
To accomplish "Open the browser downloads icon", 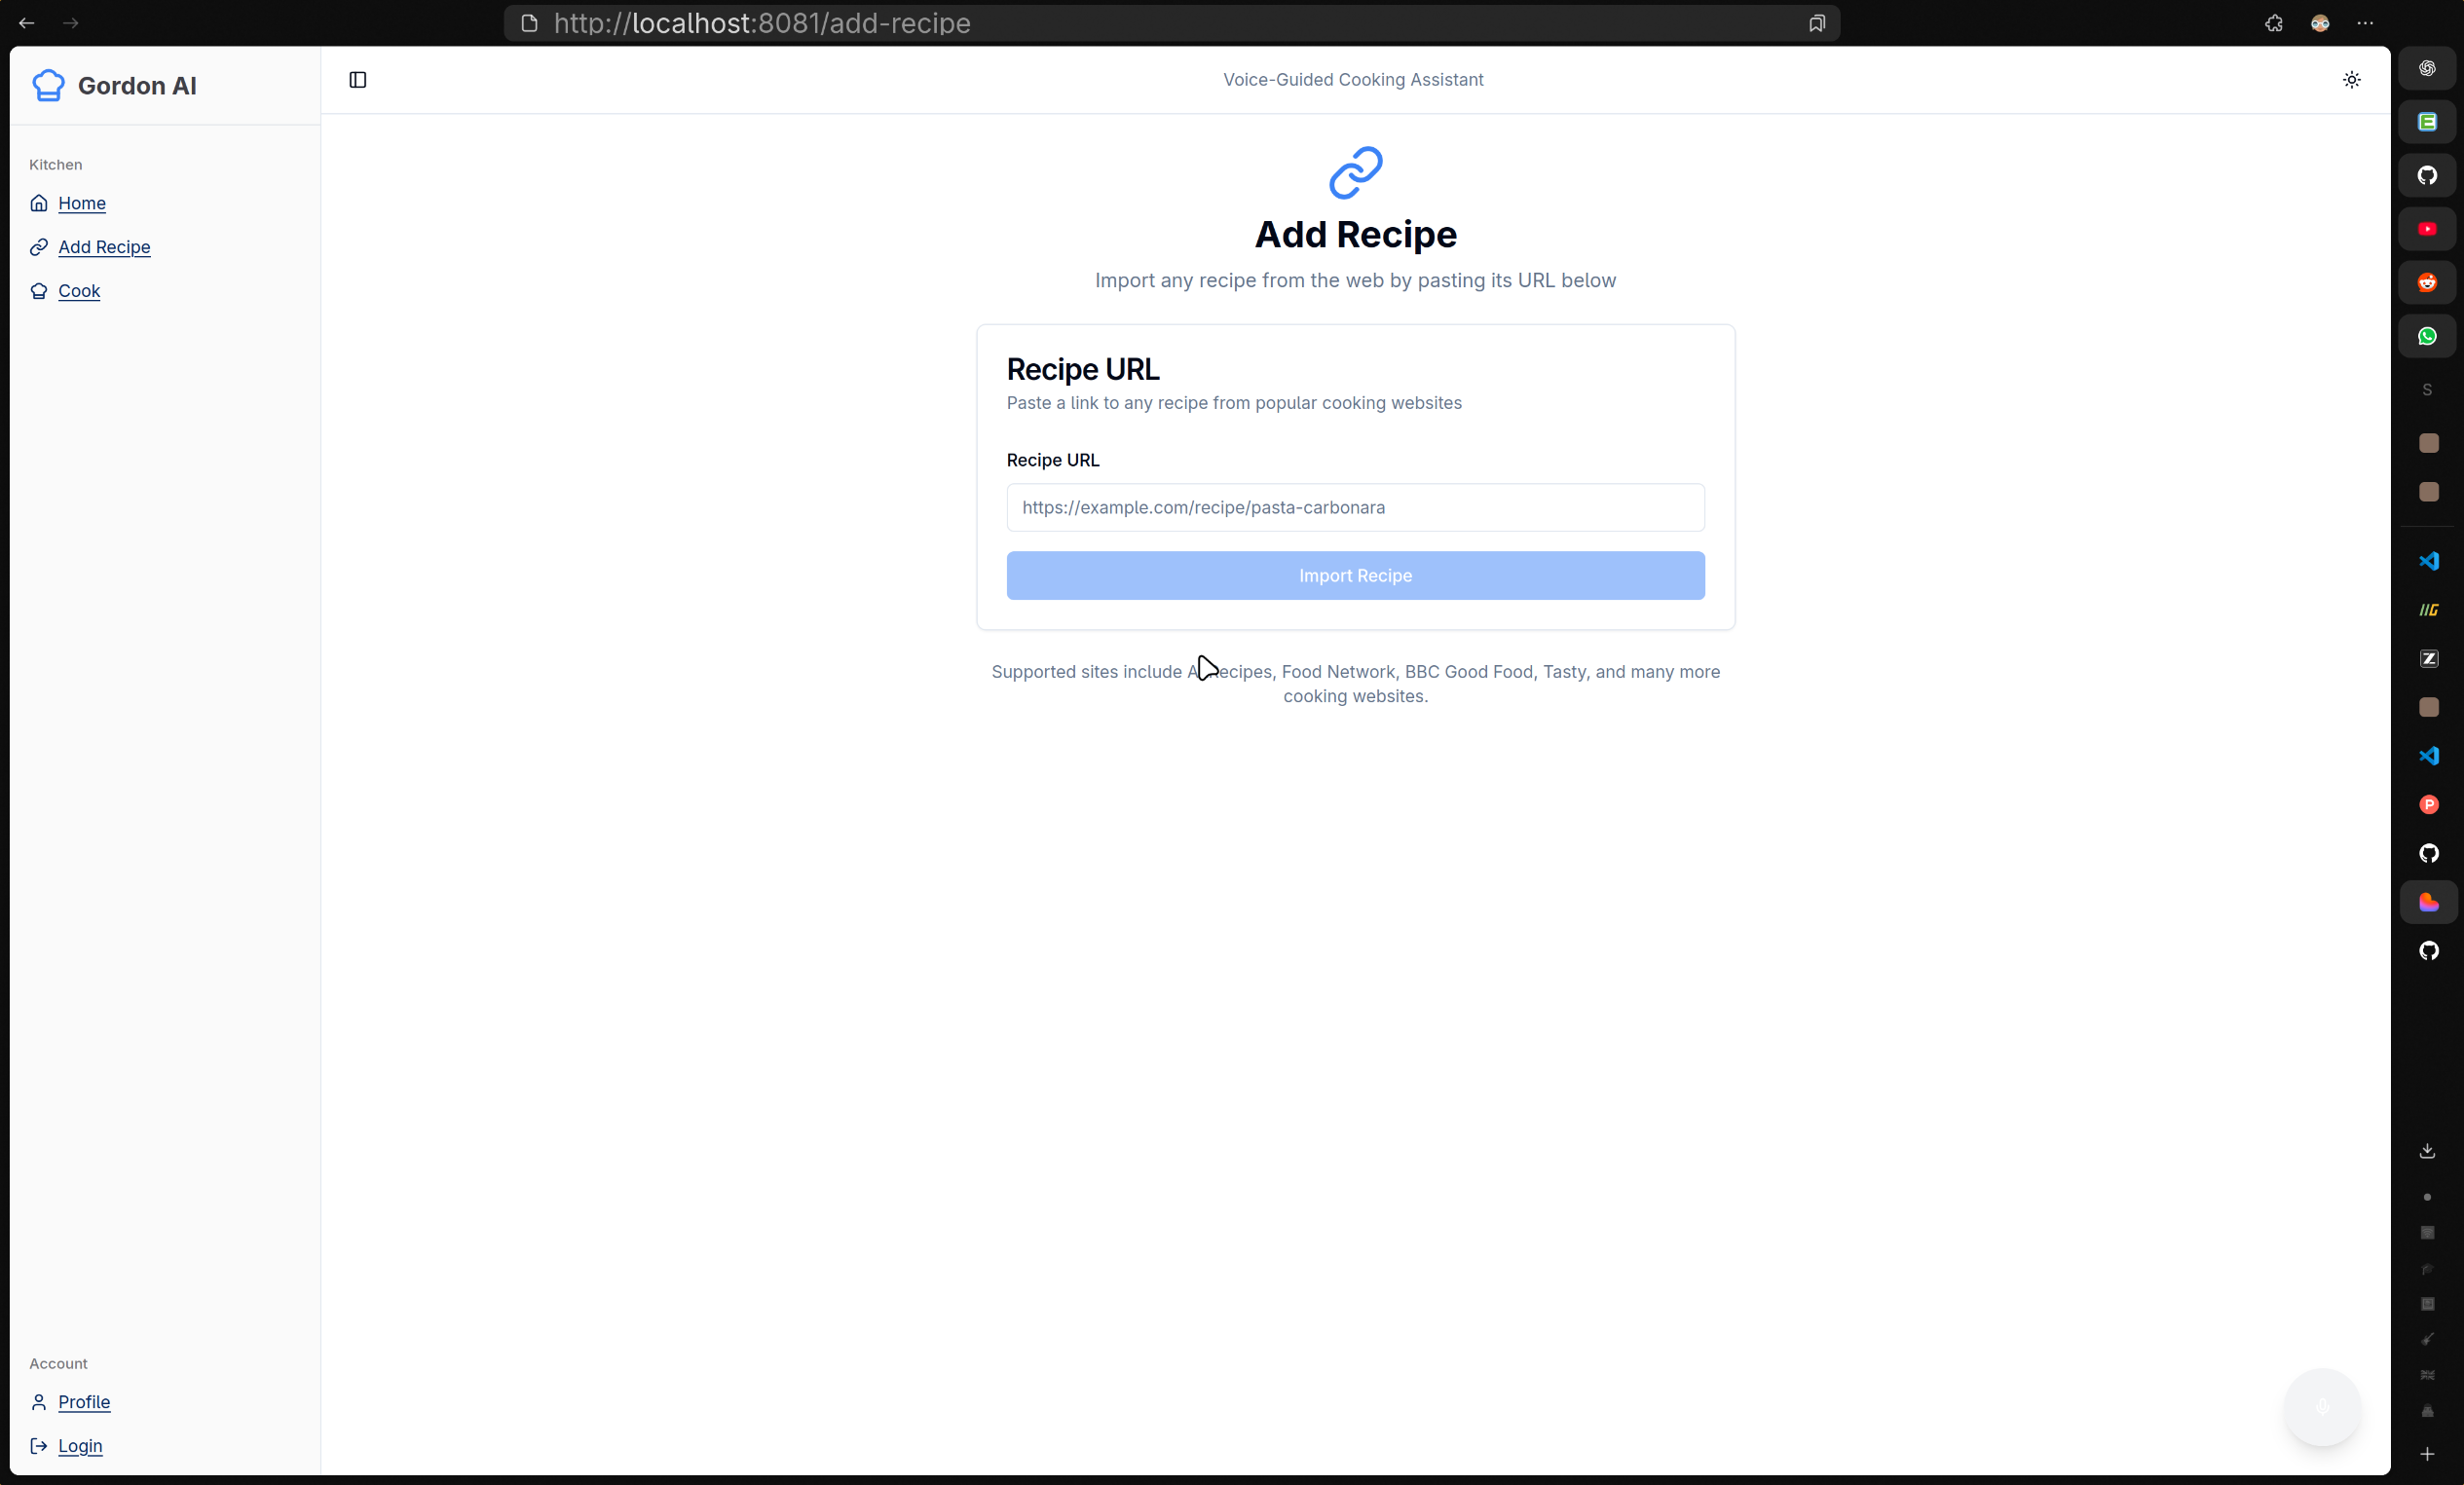I will [x=2427, y=1151].
